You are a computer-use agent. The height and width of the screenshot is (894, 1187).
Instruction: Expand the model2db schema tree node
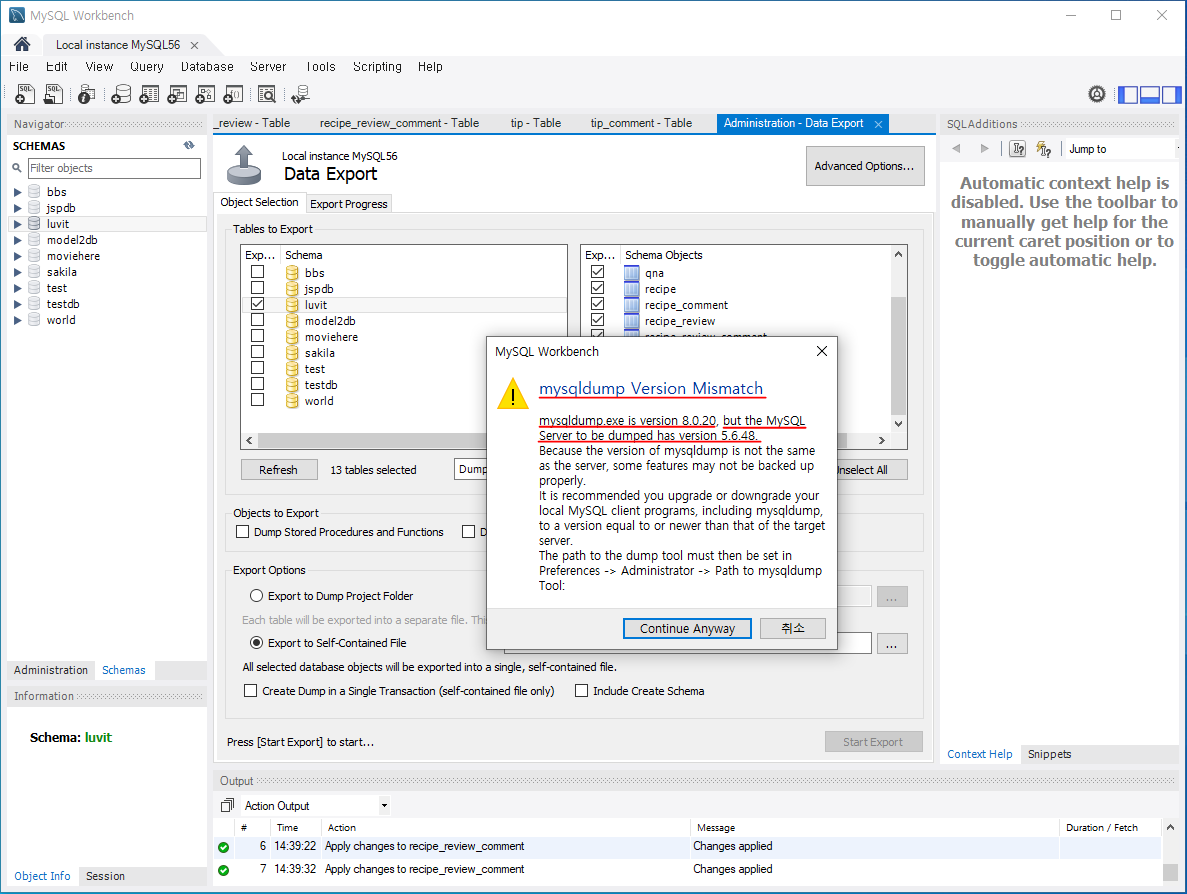click(17, 240)
